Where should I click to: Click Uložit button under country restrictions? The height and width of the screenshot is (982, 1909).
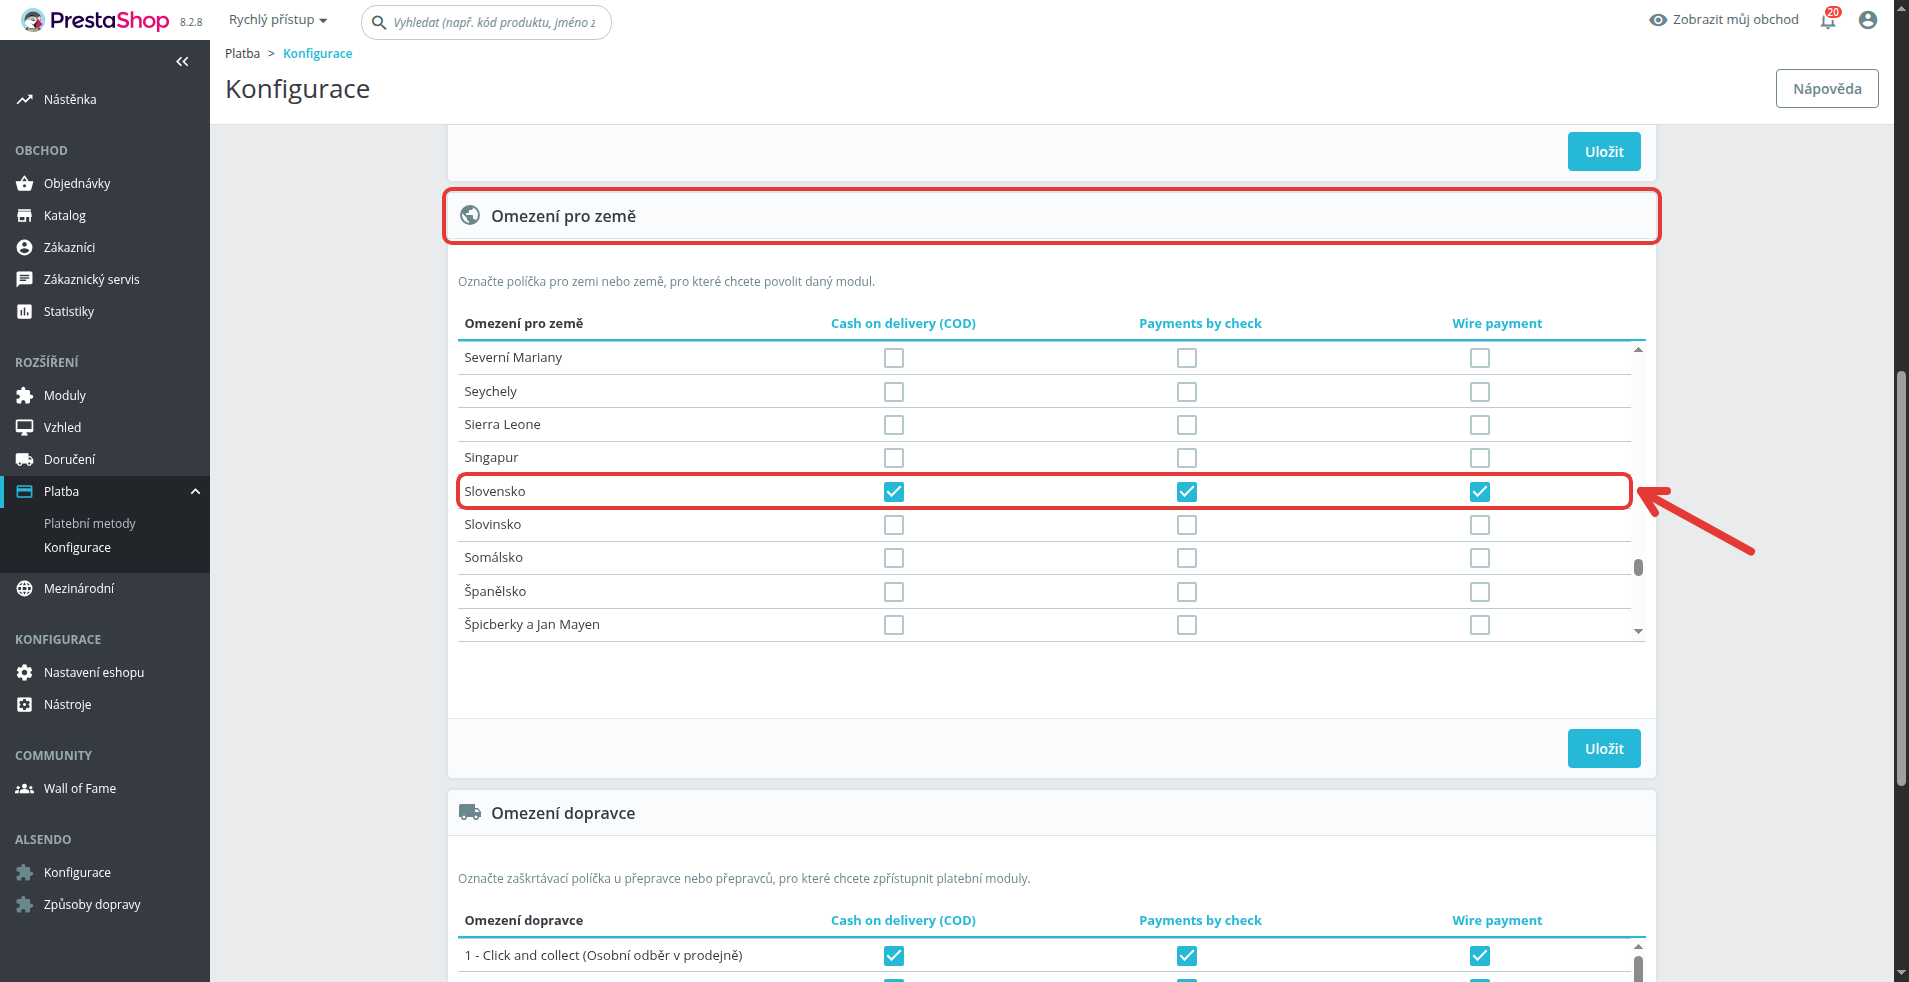pos(1604,748)
